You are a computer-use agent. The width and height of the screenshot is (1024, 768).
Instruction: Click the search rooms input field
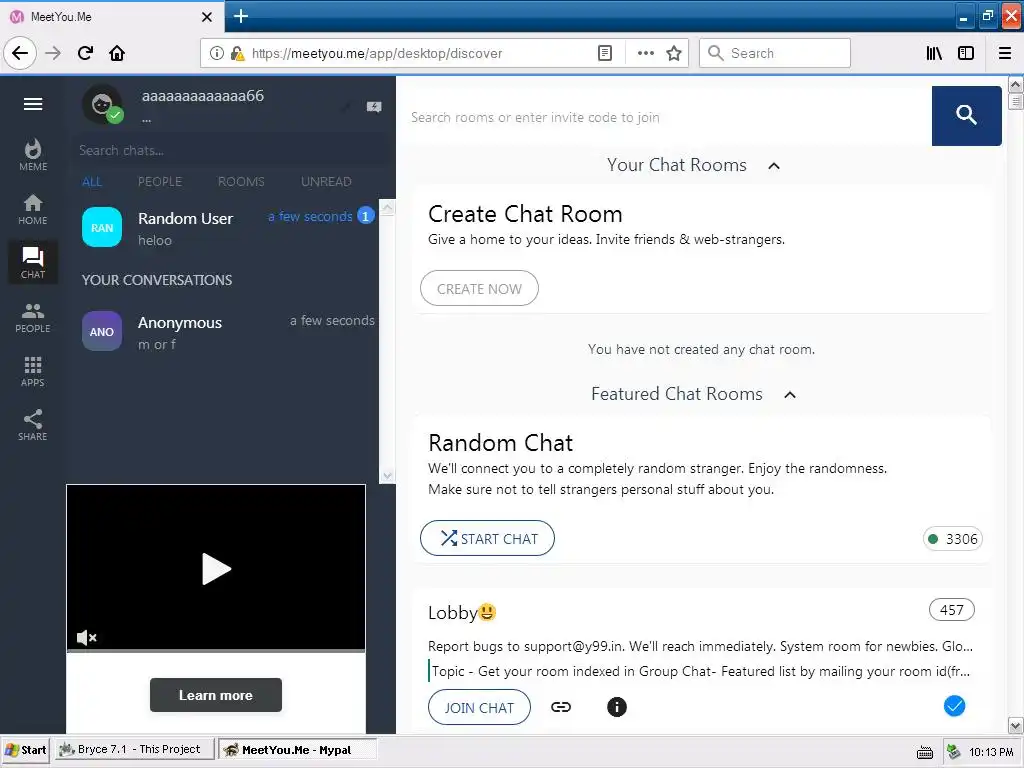click(666, 117)
